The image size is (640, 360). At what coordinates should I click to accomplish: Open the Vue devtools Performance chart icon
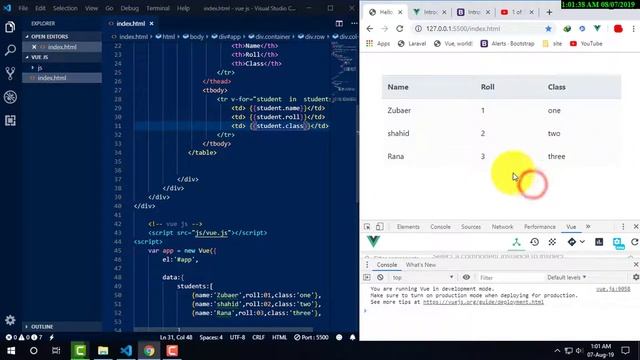pos(599,242)
